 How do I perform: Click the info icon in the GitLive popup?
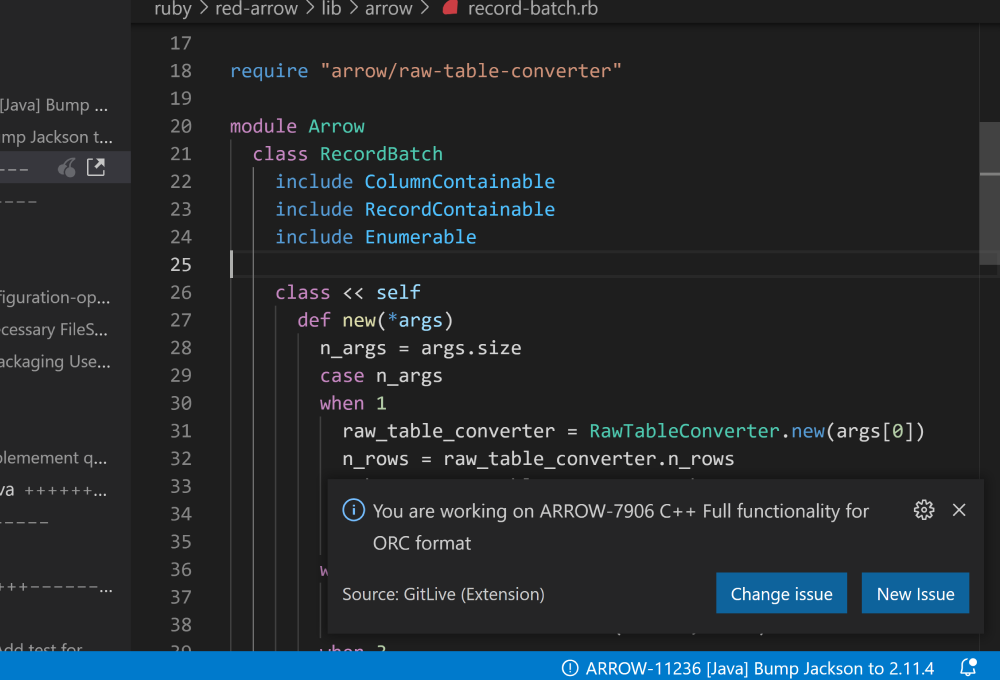[x=353, y=510]
